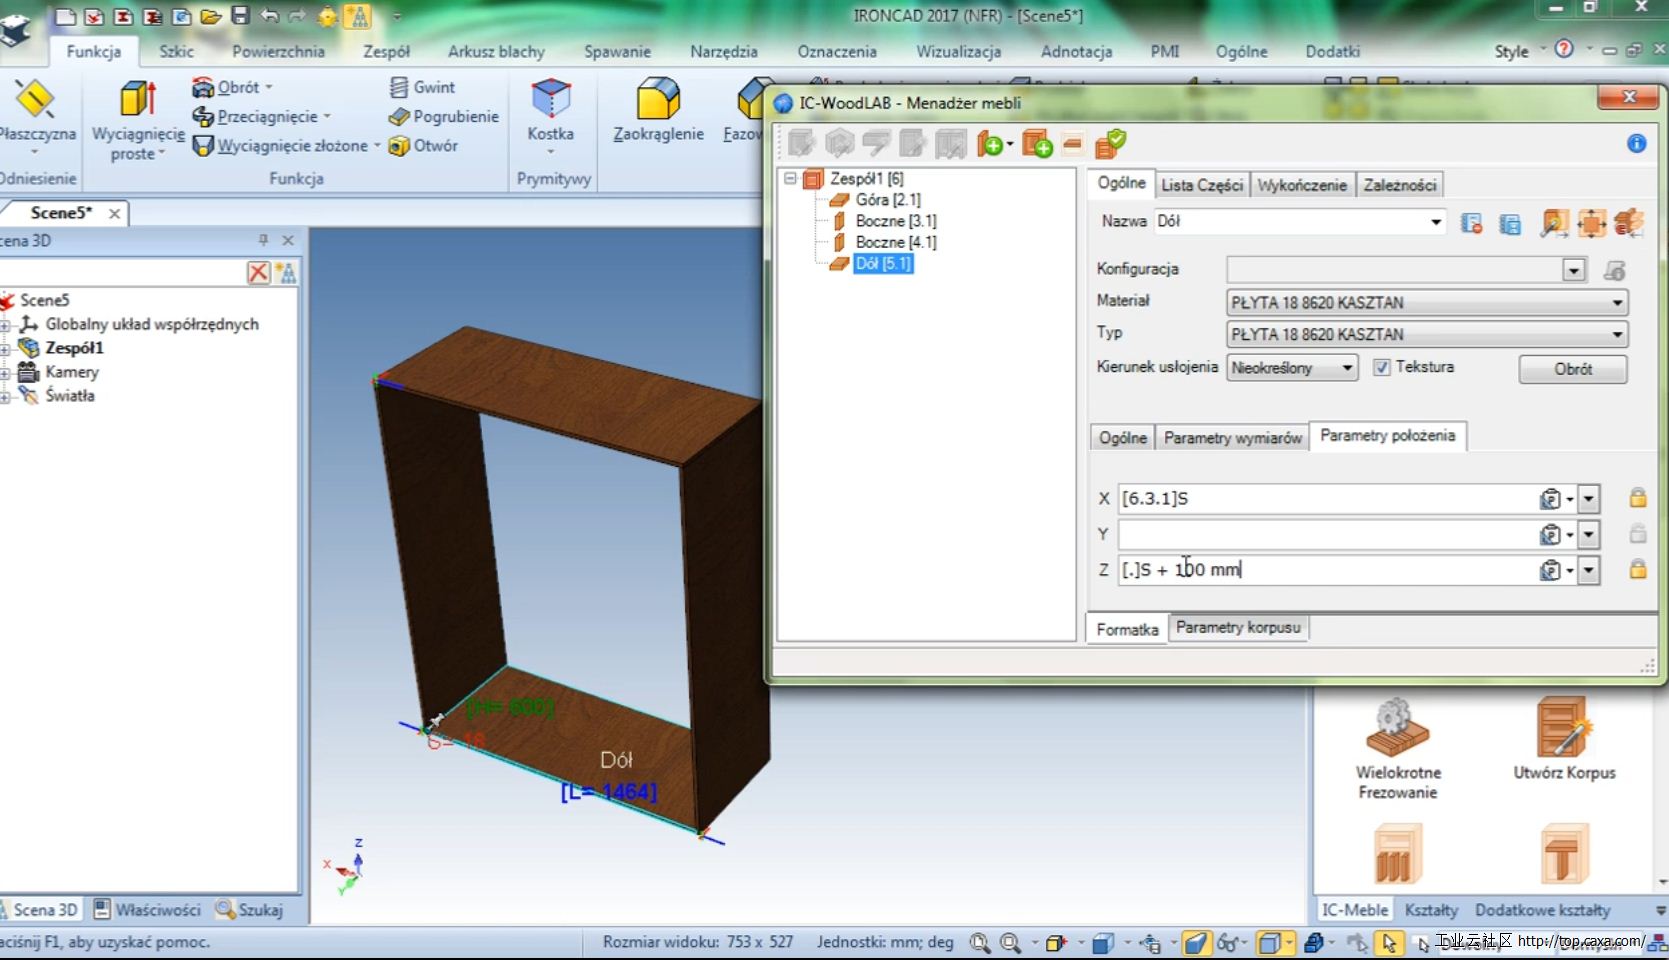1669x960 pixels.
Task: Open the Szukaj panel at bottom
Action: coord(250,909)
